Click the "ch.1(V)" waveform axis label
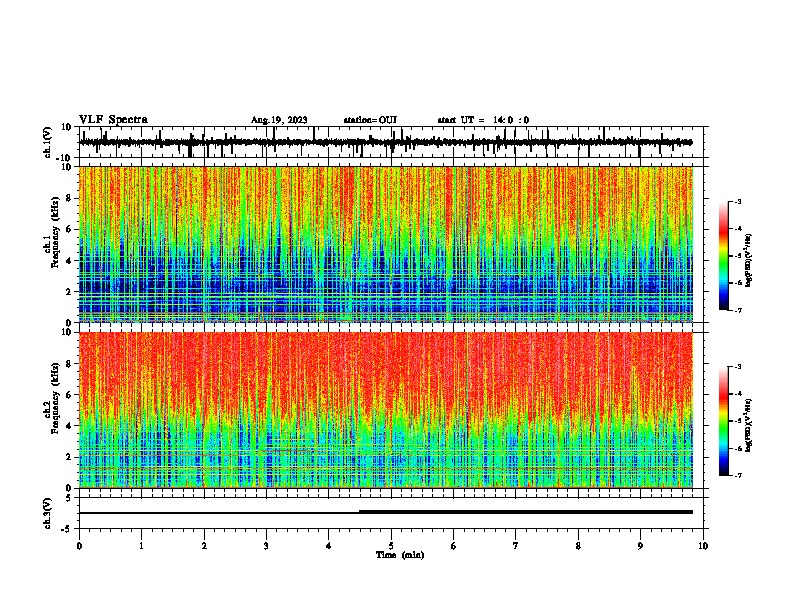 (x=48, y=142)
